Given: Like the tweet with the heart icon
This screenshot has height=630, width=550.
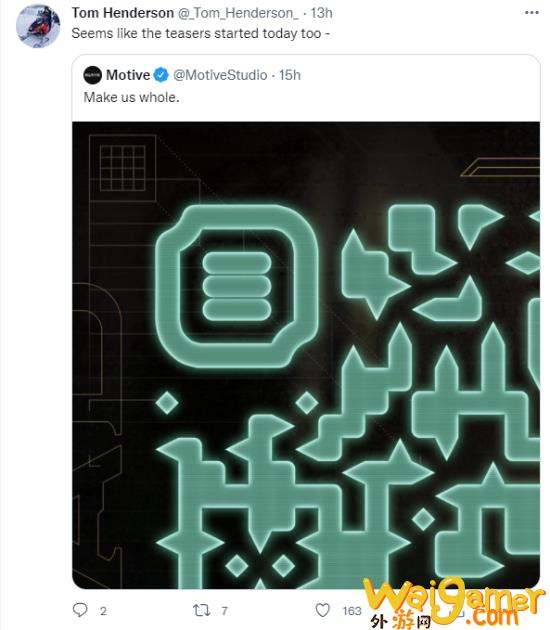Looking at the screenshot, I should (322, 610).
